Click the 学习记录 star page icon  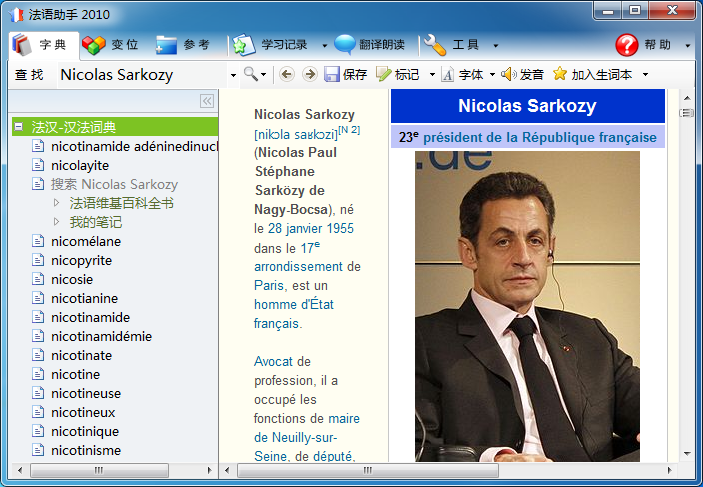(243, 45)
